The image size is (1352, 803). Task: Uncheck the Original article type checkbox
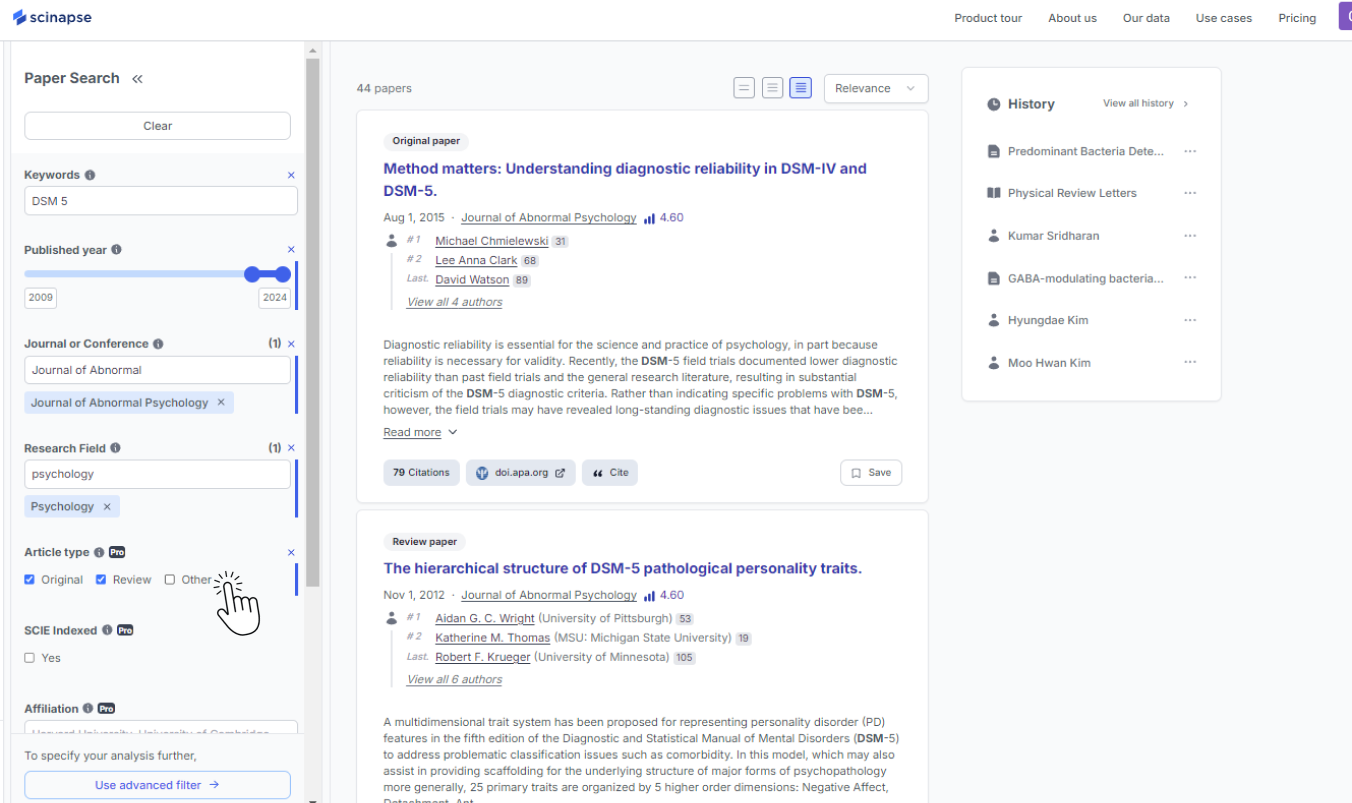[30, 580]
